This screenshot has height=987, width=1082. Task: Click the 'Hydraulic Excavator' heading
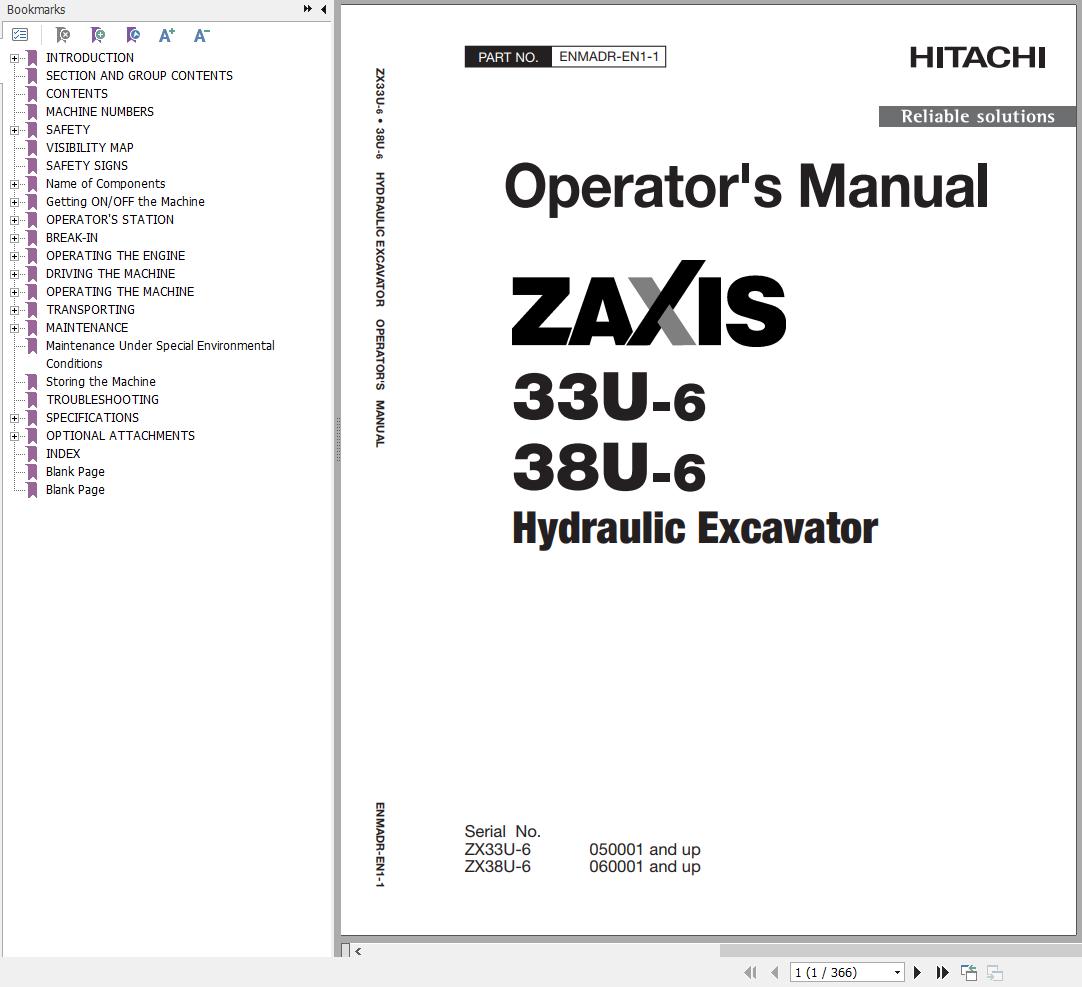pyautogui.click(x=695, y=529)
